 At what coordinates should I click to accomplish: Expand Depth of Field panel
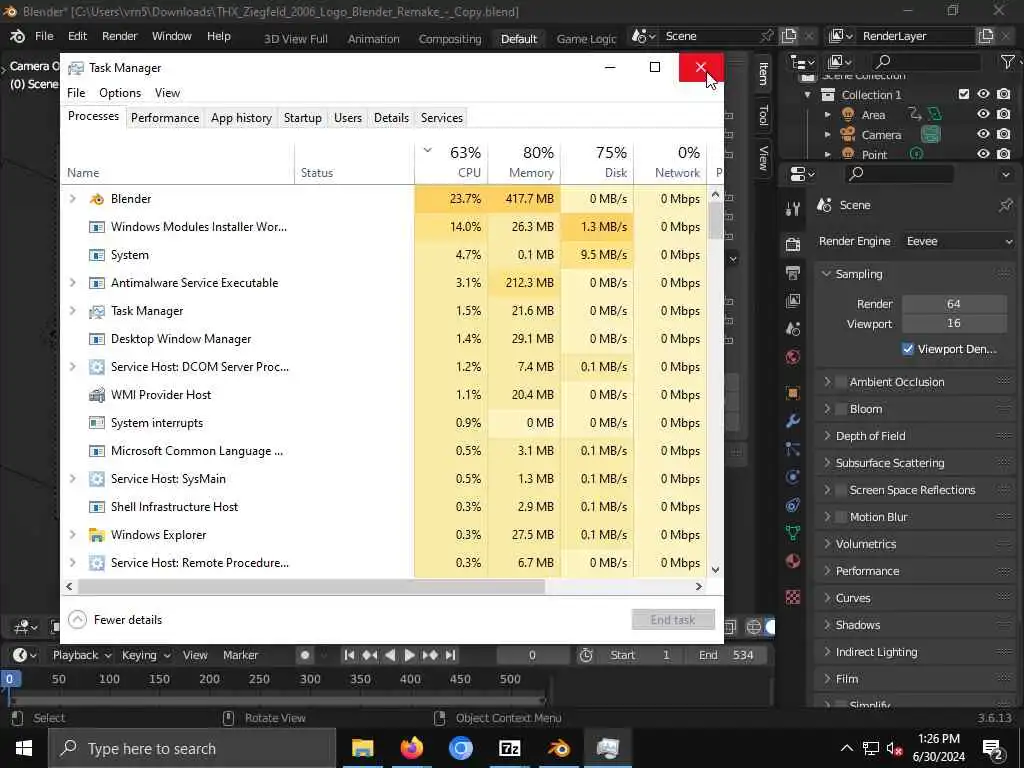coord(827,436)
